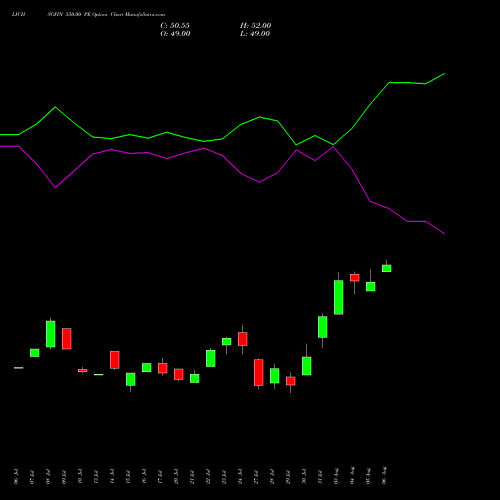Click the open value O: 49.00
Screen dimensions: 500x500
[175, 34]
